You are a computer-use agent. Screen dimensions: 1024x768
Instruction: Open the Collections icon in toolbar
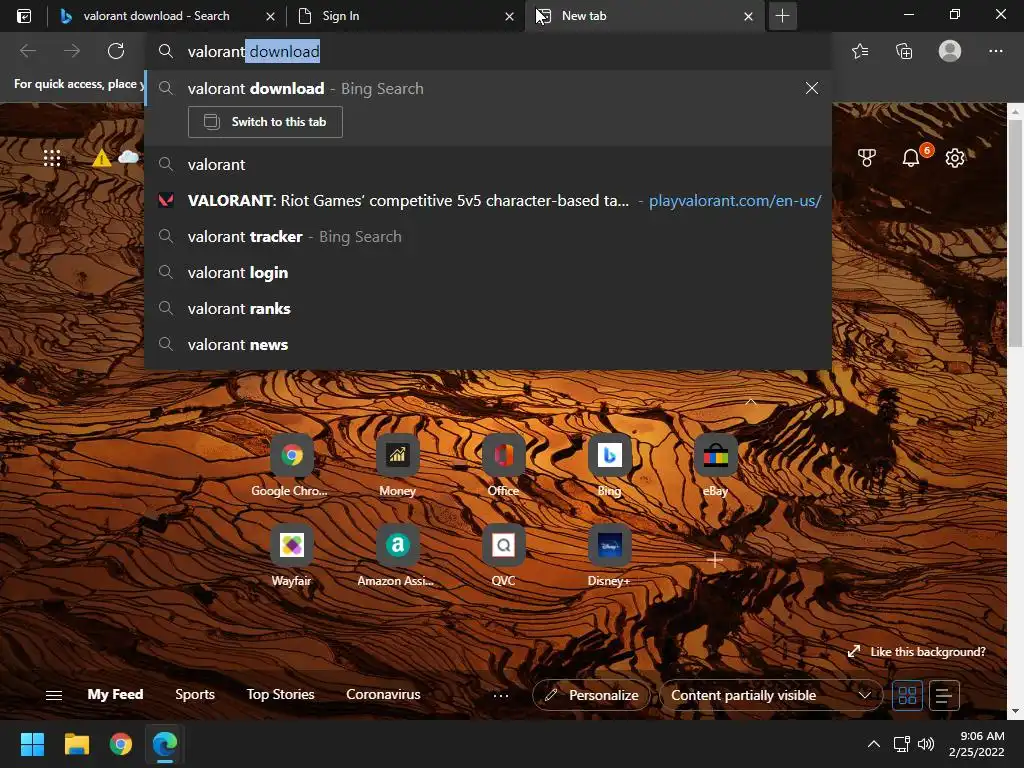tap(904, 51)
